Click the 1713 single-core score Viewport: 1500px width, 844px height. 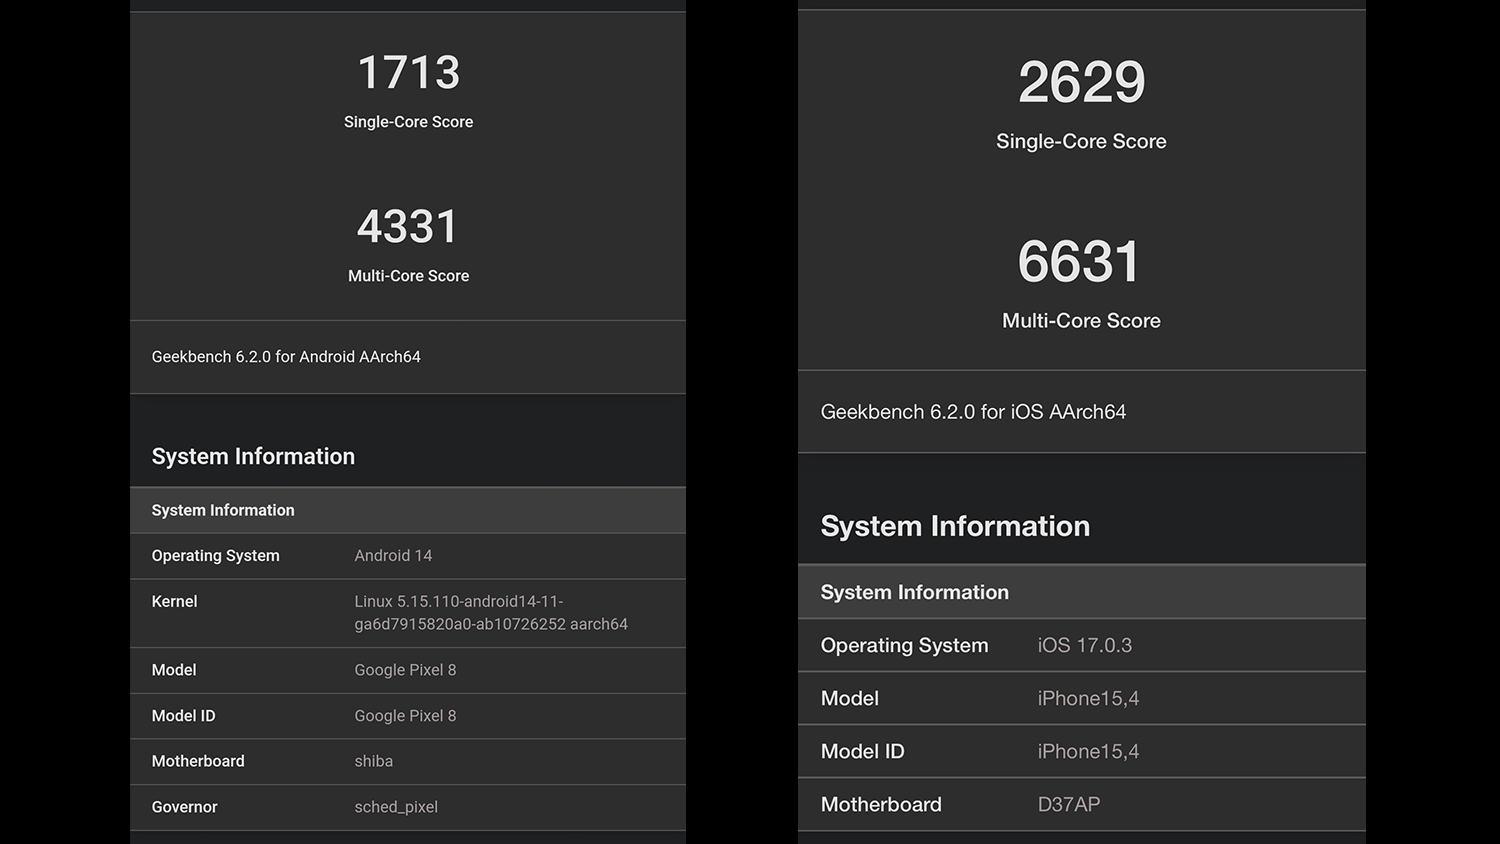click(408, 73)
